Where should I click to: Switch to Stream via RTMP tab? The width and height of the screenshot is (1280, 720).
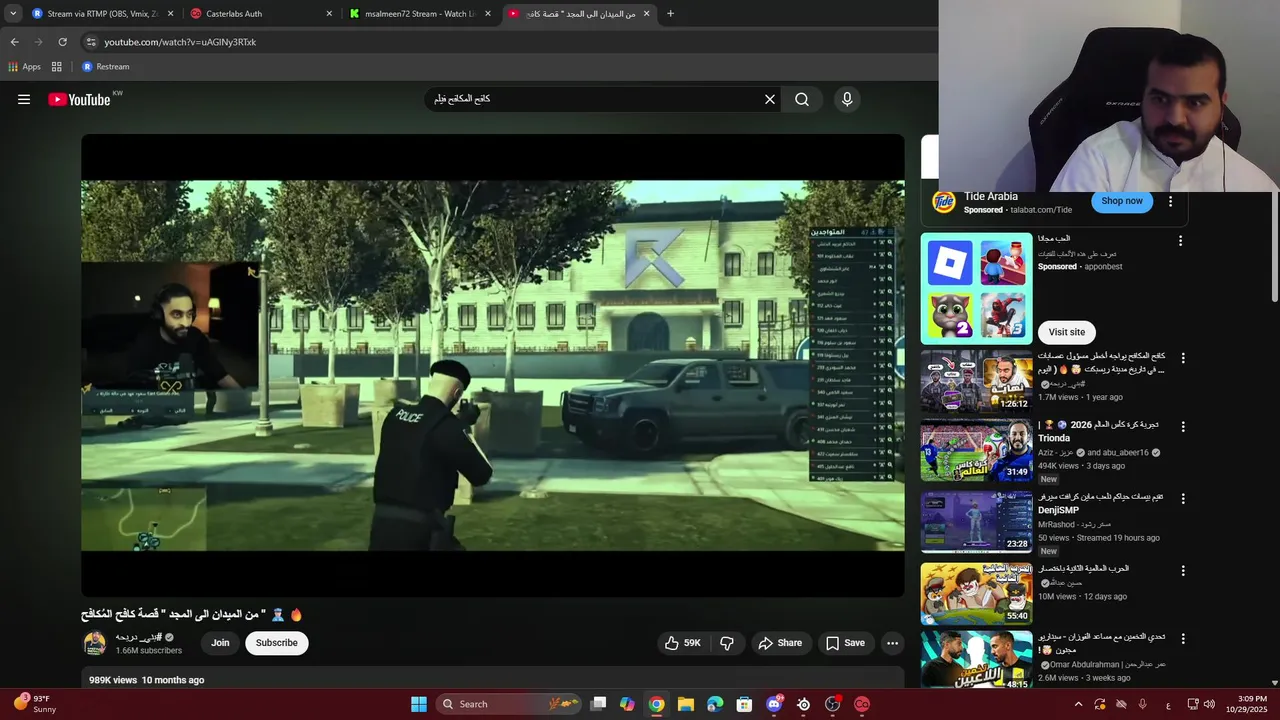click(x=103, y=14)
